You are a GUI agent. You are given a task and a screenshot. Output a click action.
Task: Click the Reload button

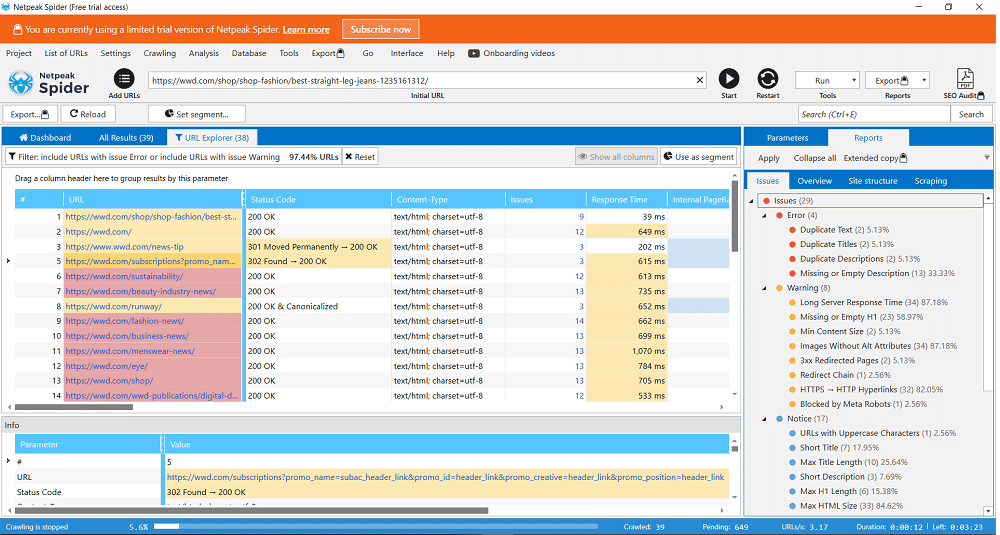click(88, 114)
